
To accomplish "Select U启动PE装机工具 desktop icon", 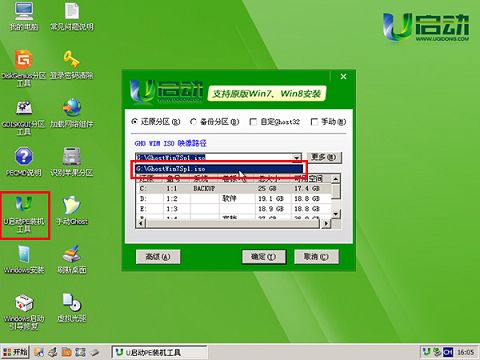I will pyautogui.click(x=24, y=215).
